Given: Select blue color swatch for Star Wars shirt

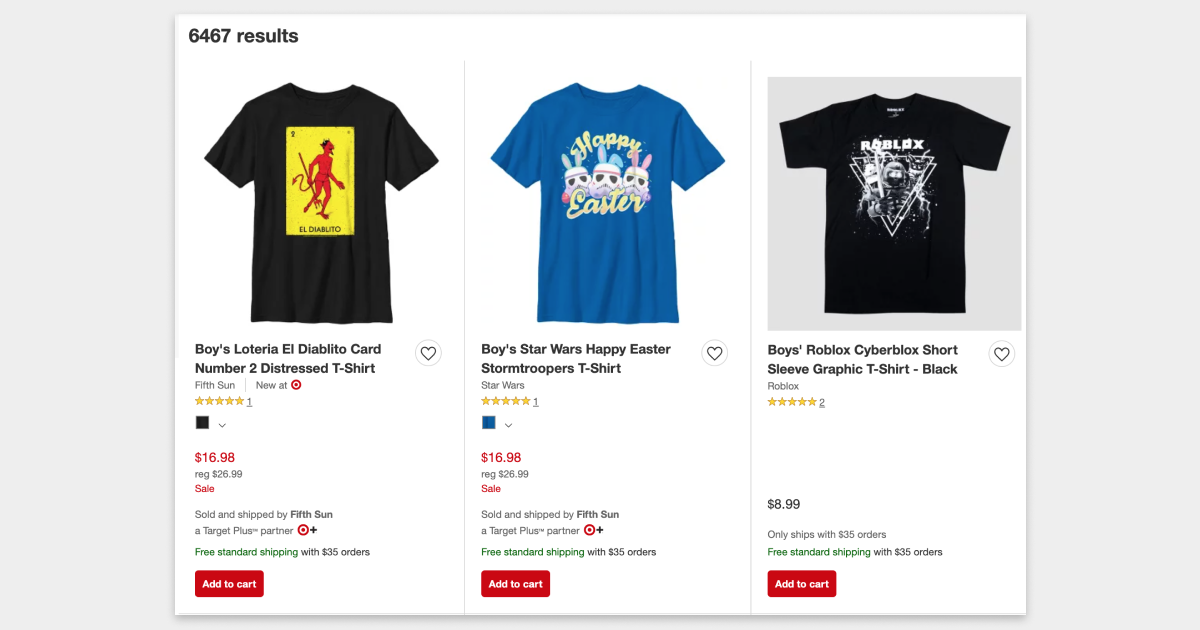Looking at the screenshot, I should pyautogui.click(x=489, y=423).
